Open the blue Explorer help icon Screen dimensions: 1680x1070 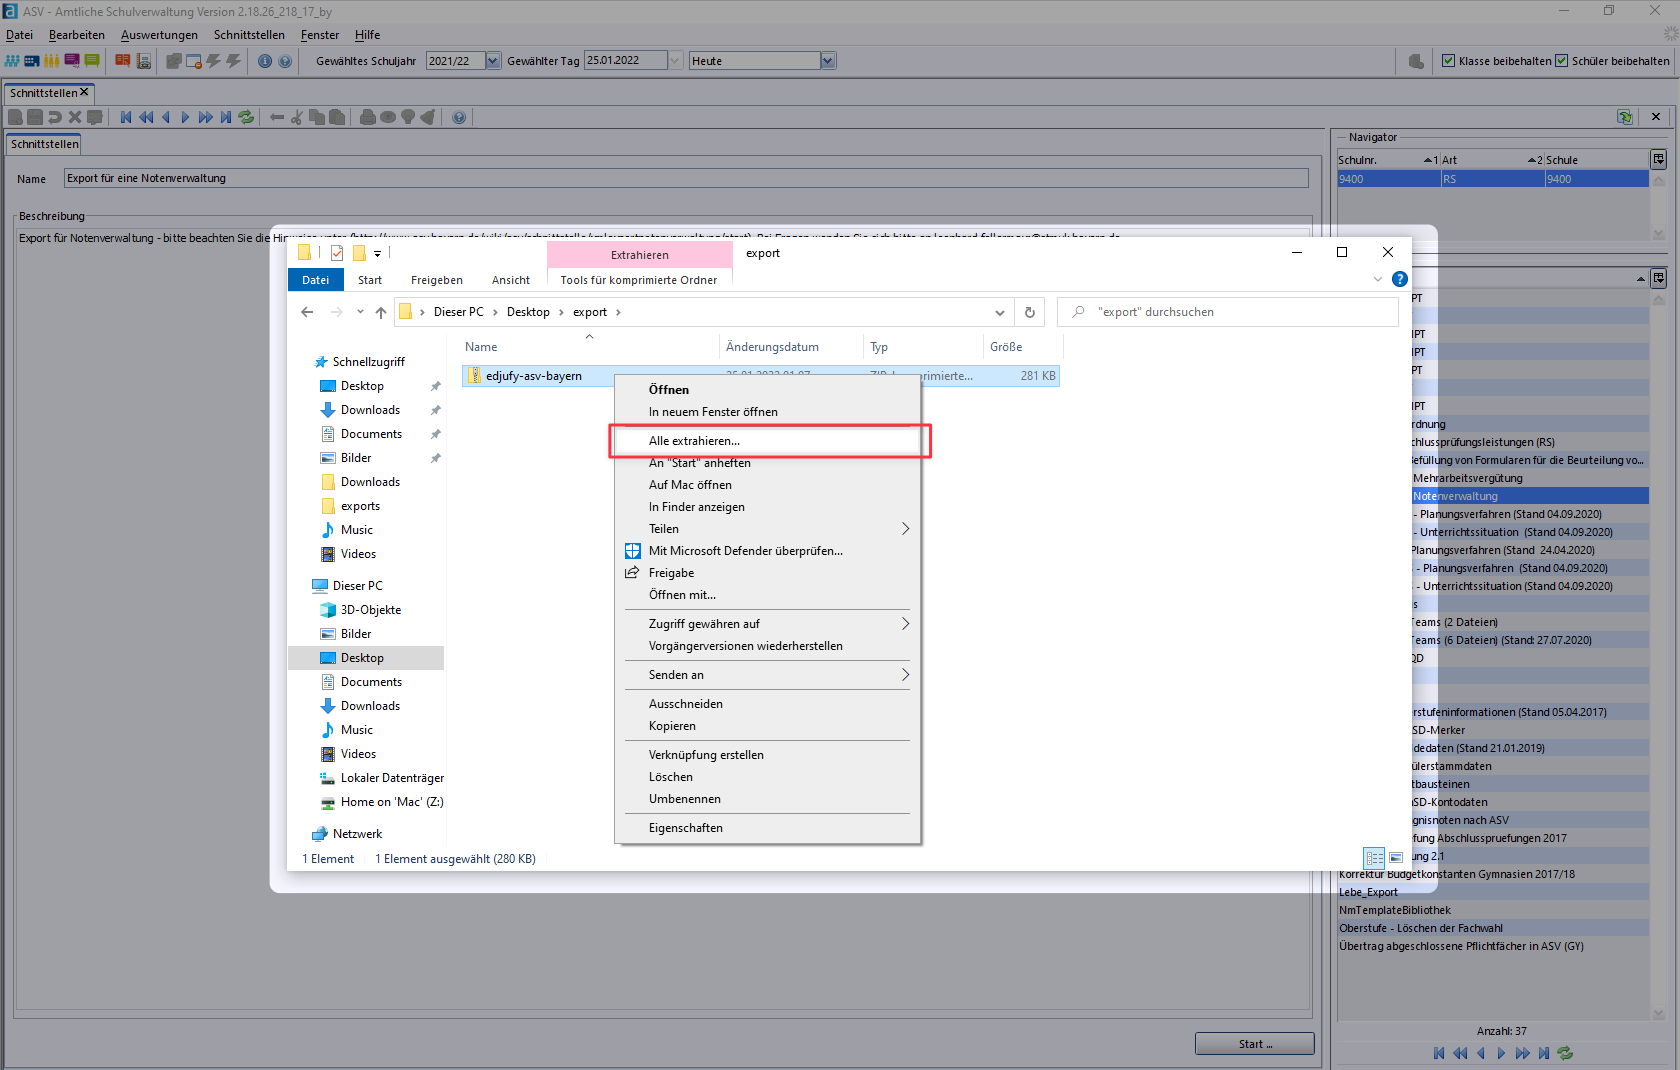1400,279
